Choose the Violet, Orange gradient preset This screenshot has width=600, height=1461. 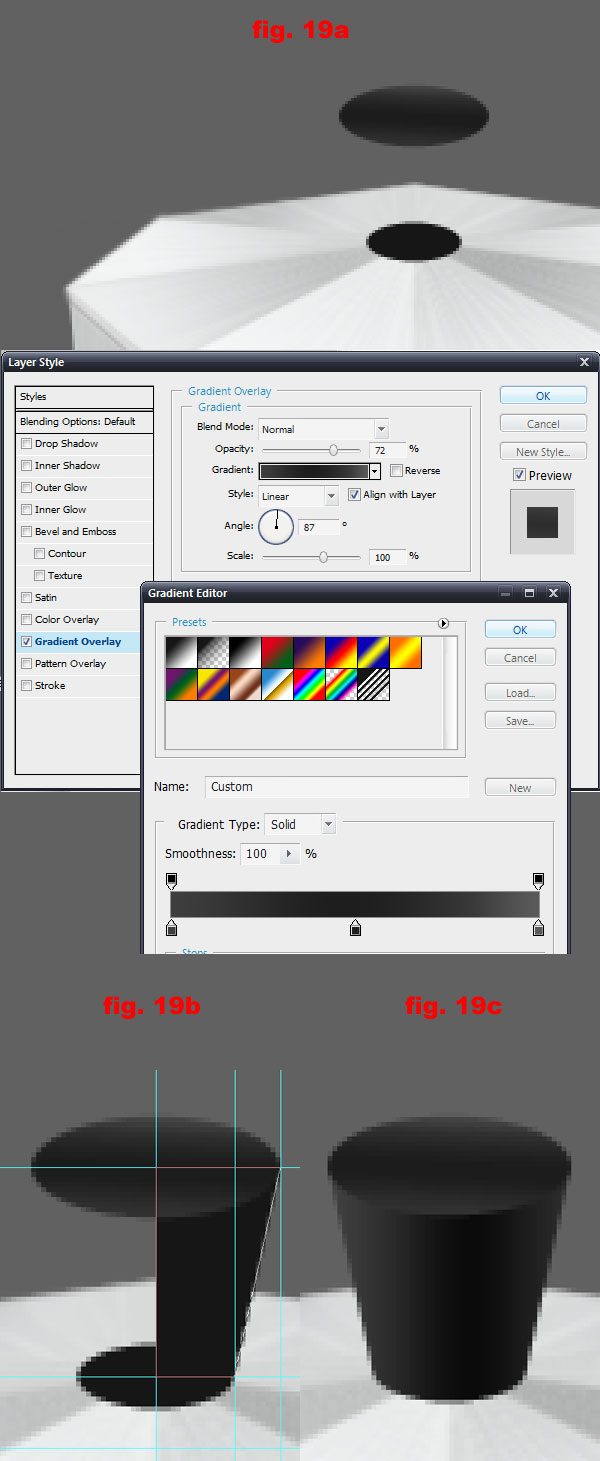pos(309,653)
